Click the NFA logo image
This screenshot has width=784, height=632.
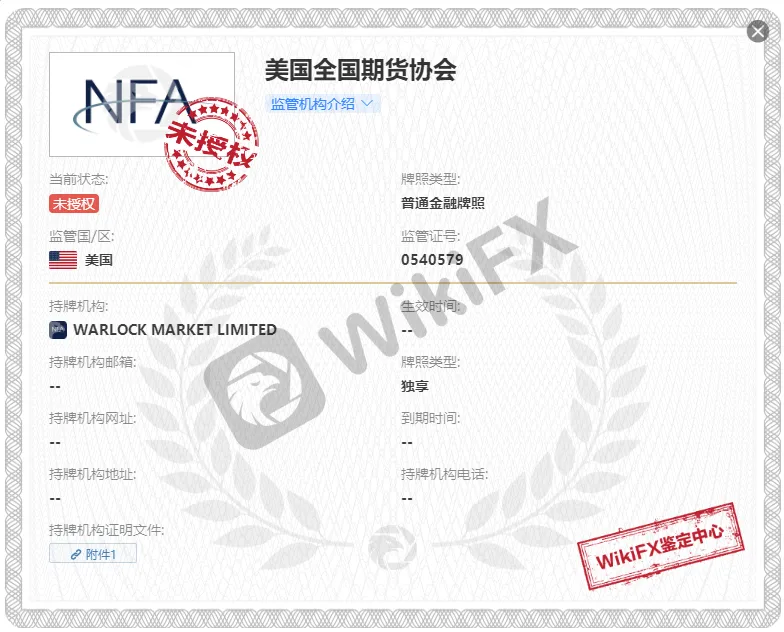tap(142, 104)
